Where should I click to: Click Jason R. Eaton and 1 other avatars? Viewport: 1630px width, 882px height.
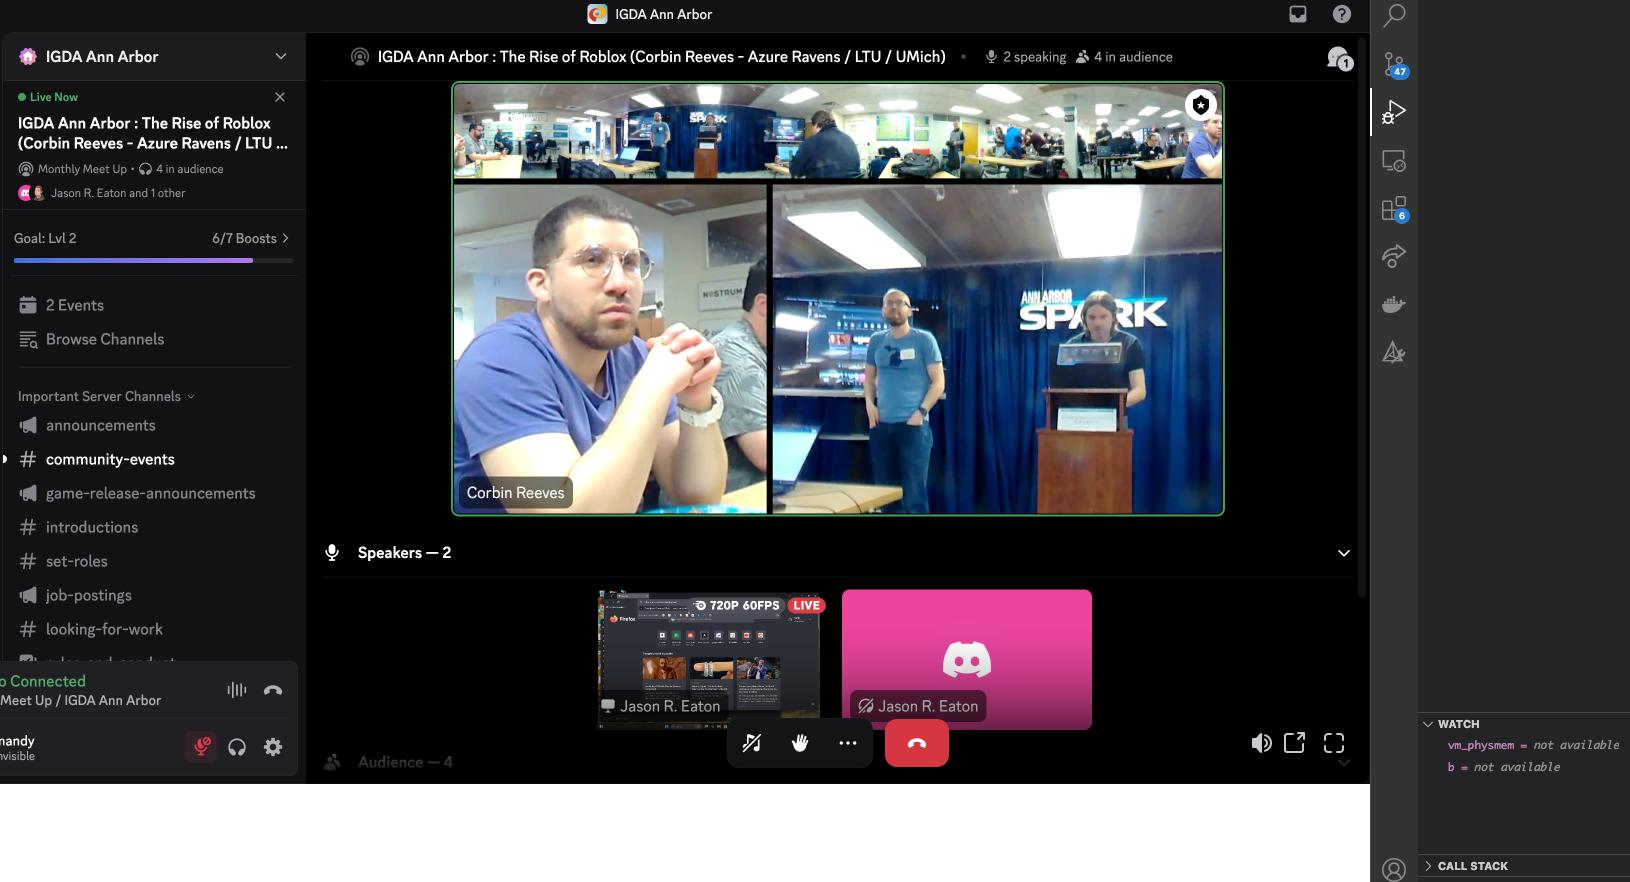point(31,193)
